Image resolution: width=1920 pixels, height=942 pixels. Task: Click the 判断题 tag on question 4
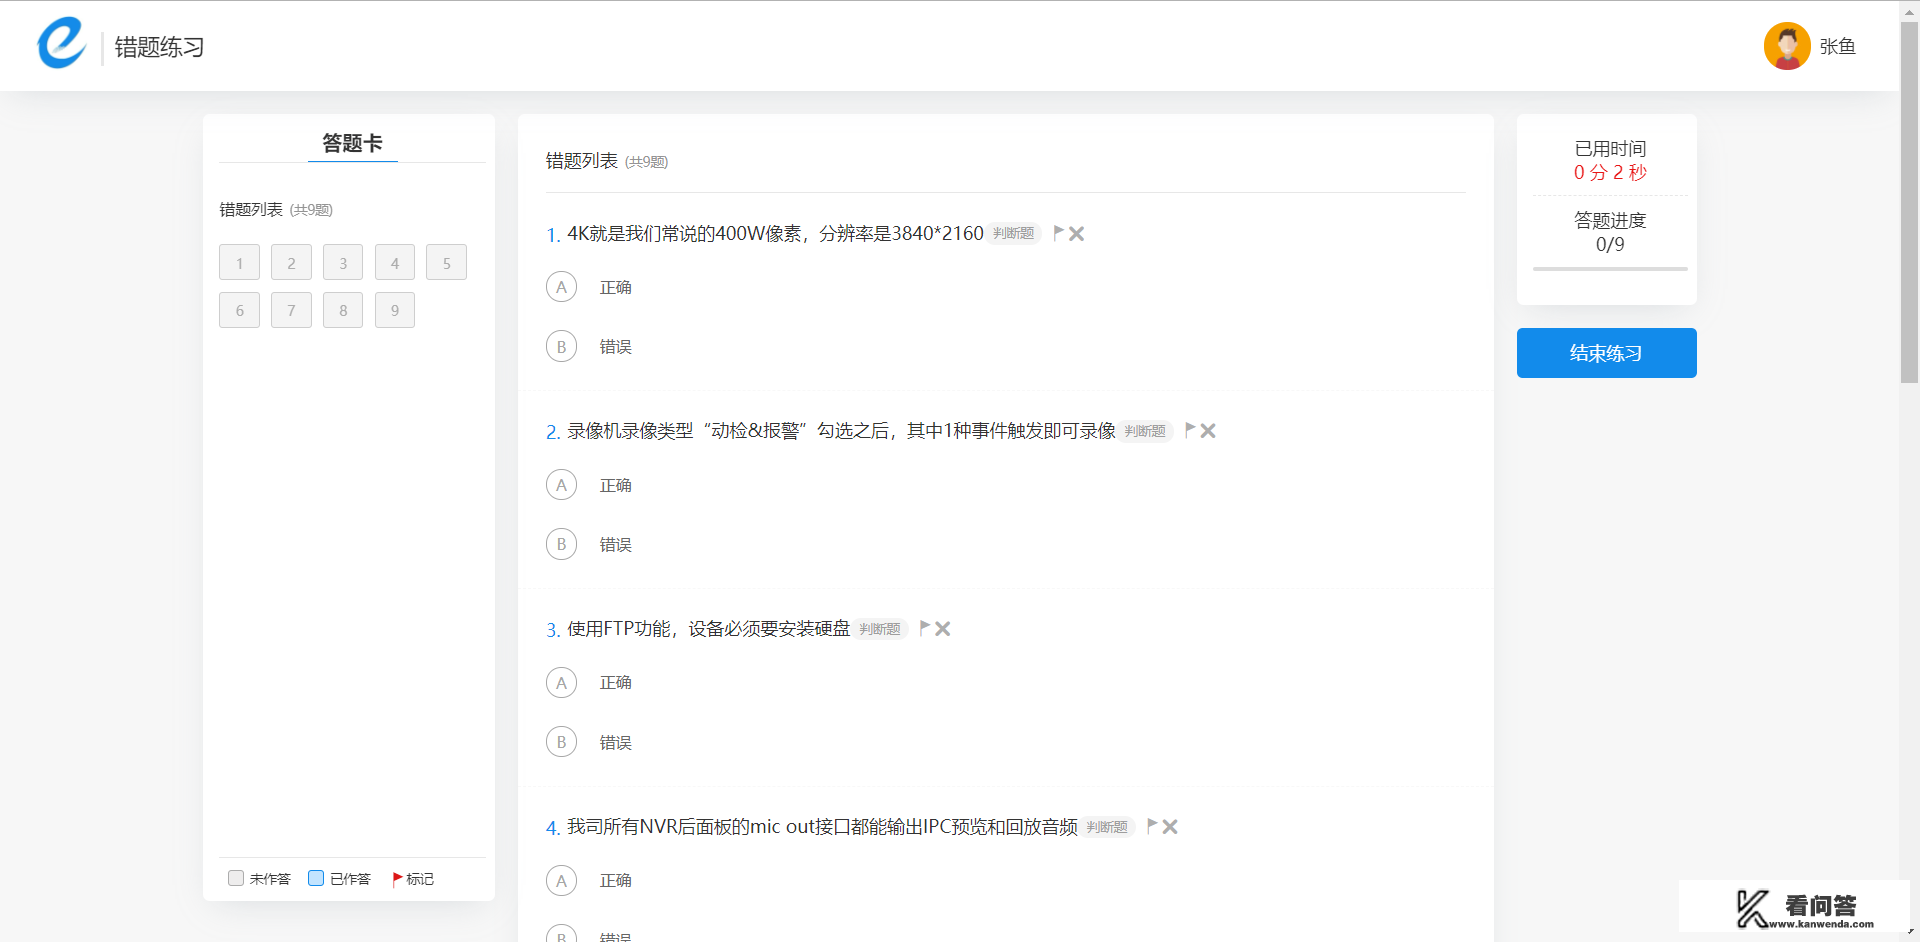coord(1107,827)
